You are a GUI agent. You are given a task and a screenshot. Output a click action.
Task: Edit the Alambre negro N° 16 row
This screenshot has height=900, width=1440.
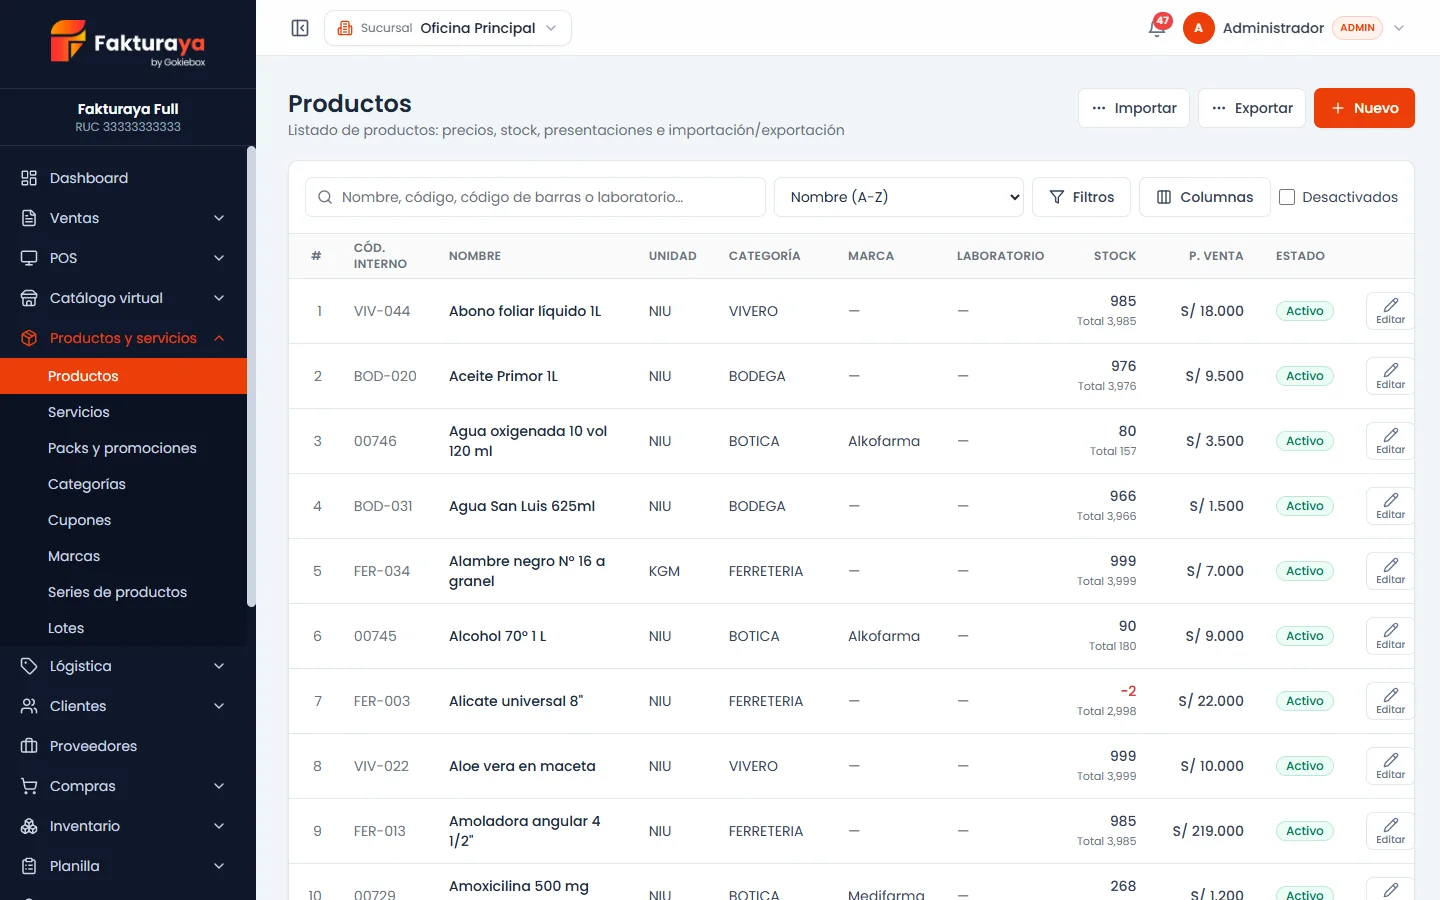coord(1390,571)
